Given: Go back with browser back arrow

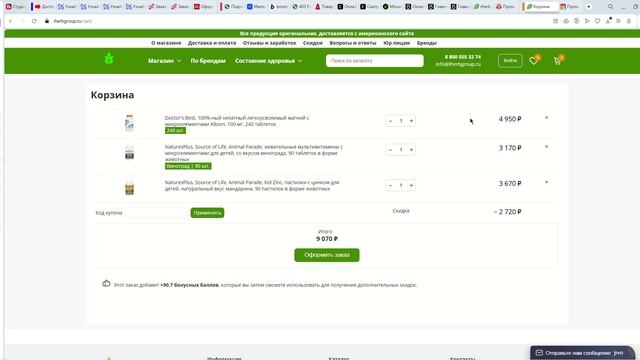Looking at the screenshot, I should point(11,21).
